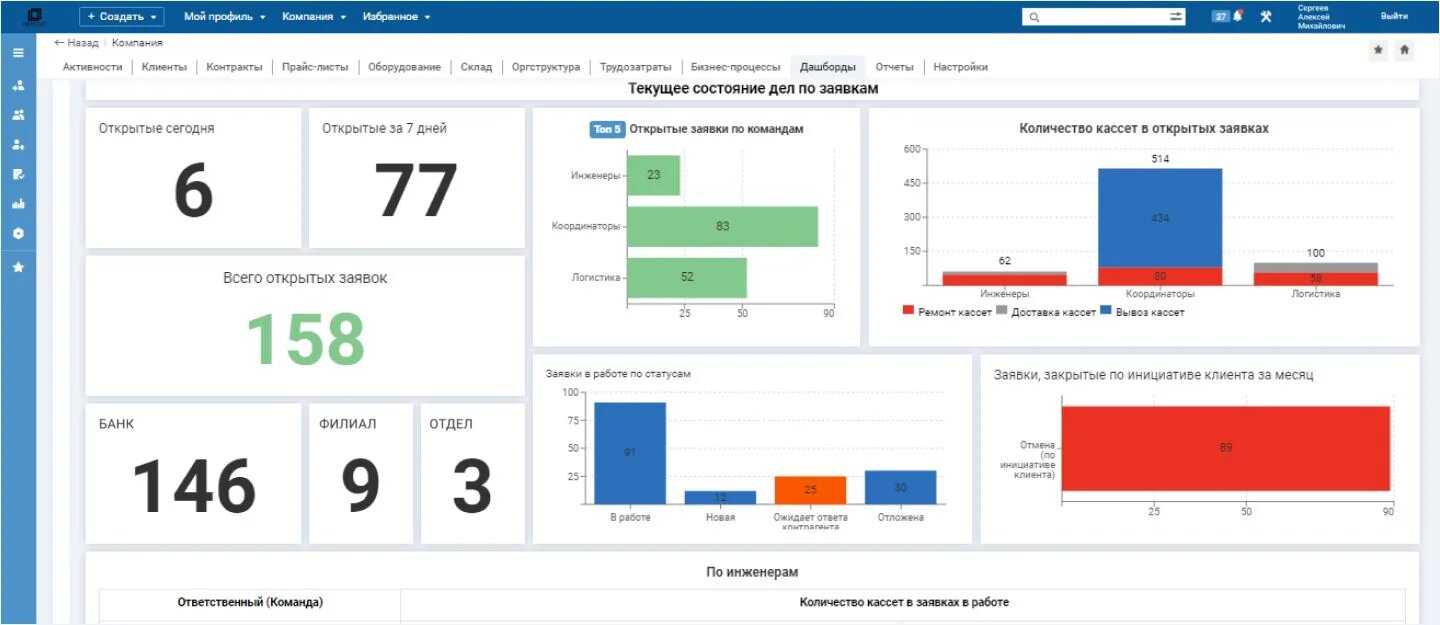1440x625 pixels.
Task: Open the Оргструктура tab
Action: click(545, 67)
